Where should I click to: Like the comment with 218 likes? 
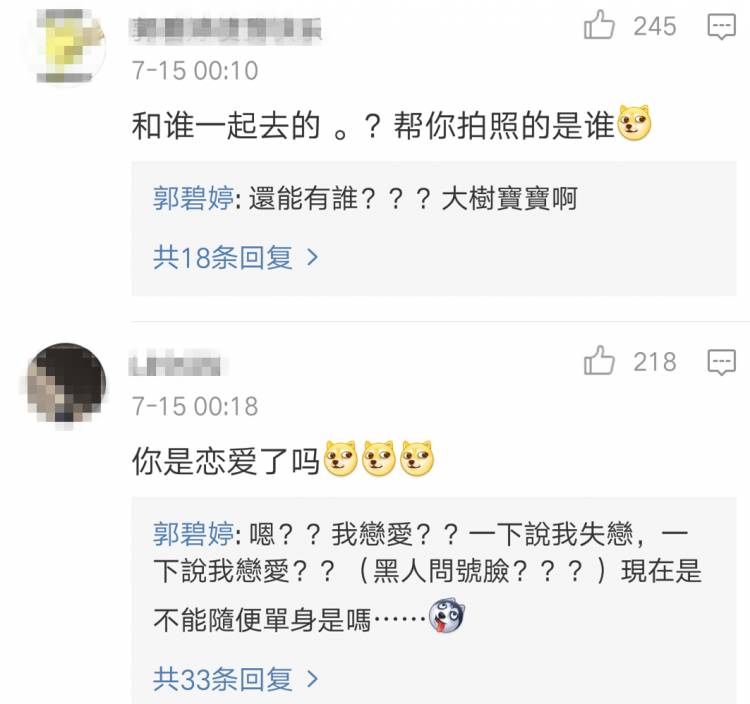click(x=599, y=360)
